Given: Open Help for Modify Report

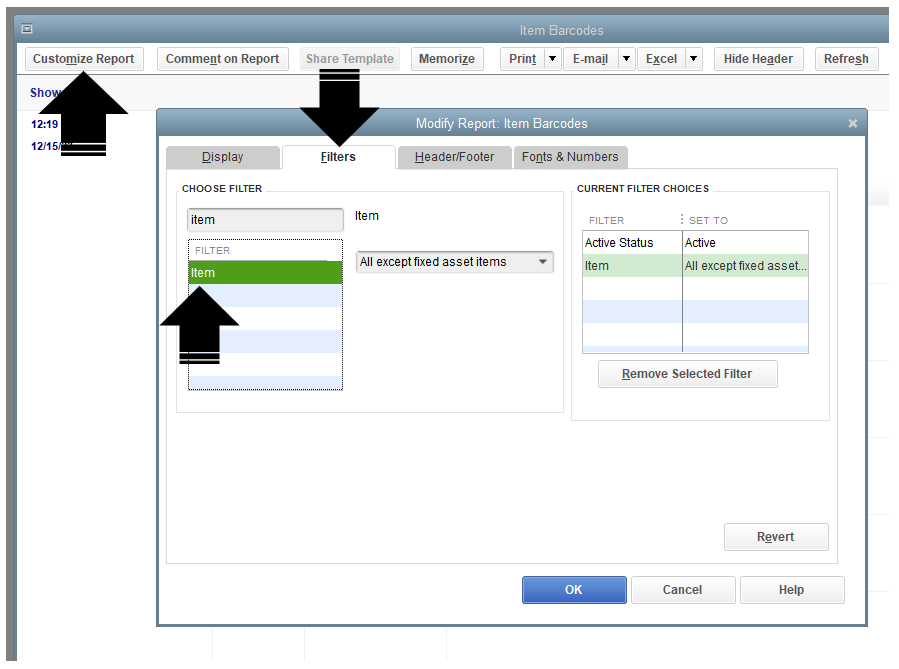Looking at the screenshot, I should pos(792,590).
